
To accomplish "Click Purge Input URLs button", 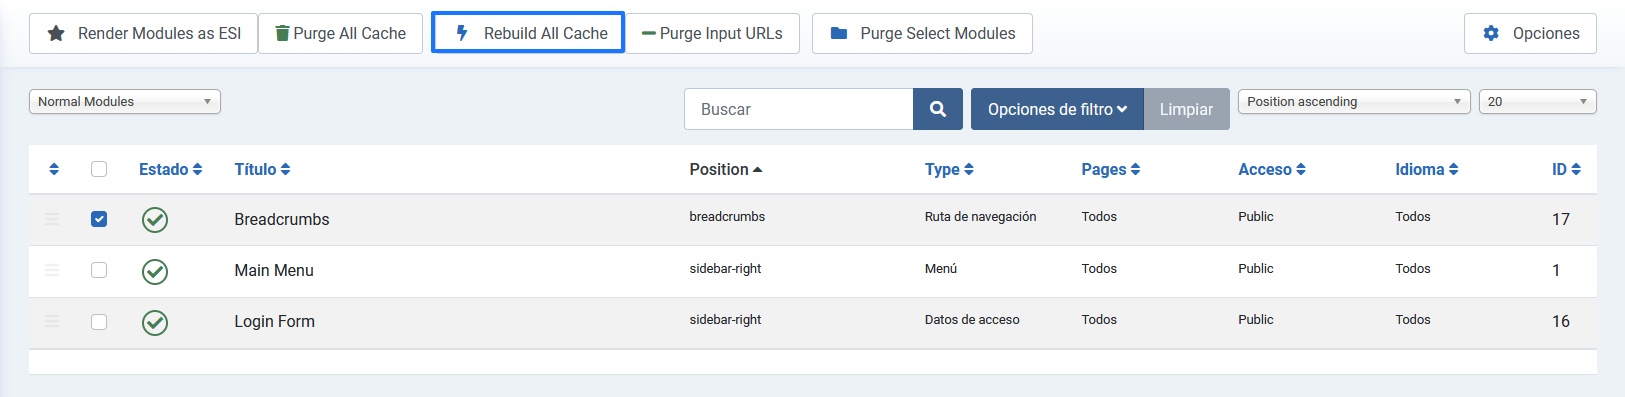I will coord(712,33).
